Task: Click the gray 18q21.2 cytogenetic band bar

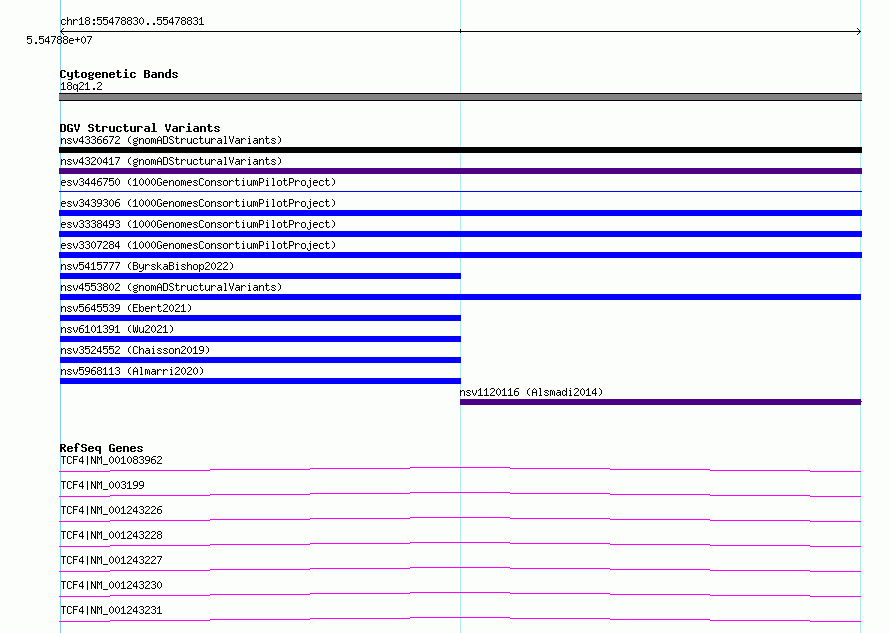Action: click(460, 97)
